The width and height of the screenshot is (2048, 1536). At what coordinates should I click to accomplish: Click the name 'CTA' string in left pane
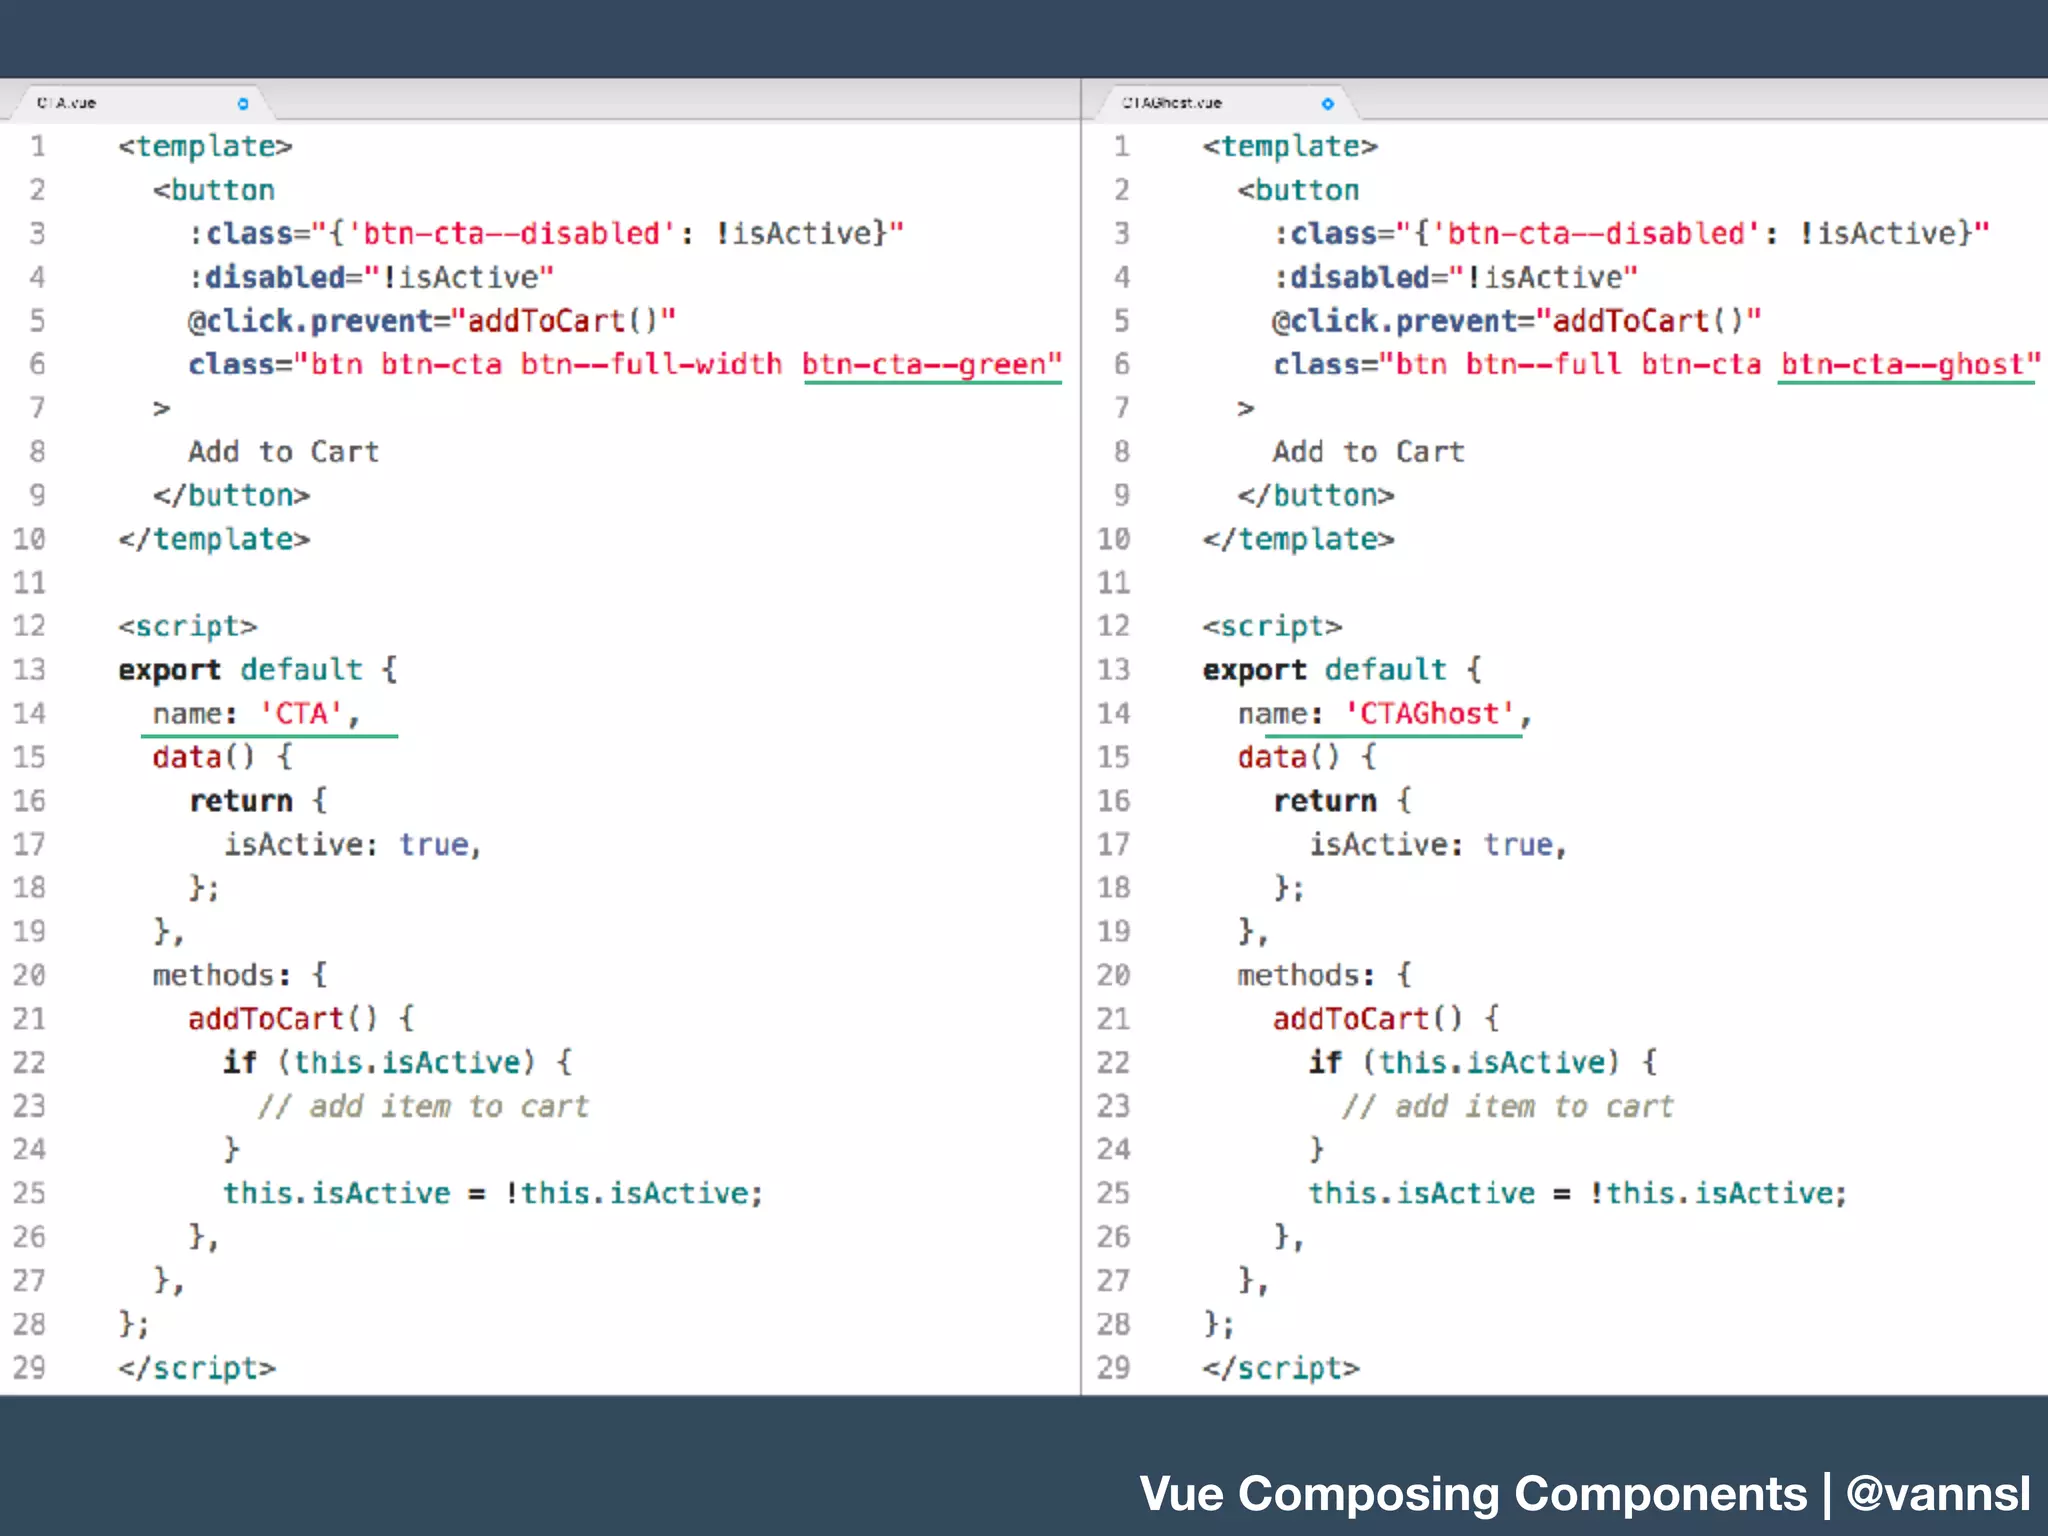click(x=301, y=714)
